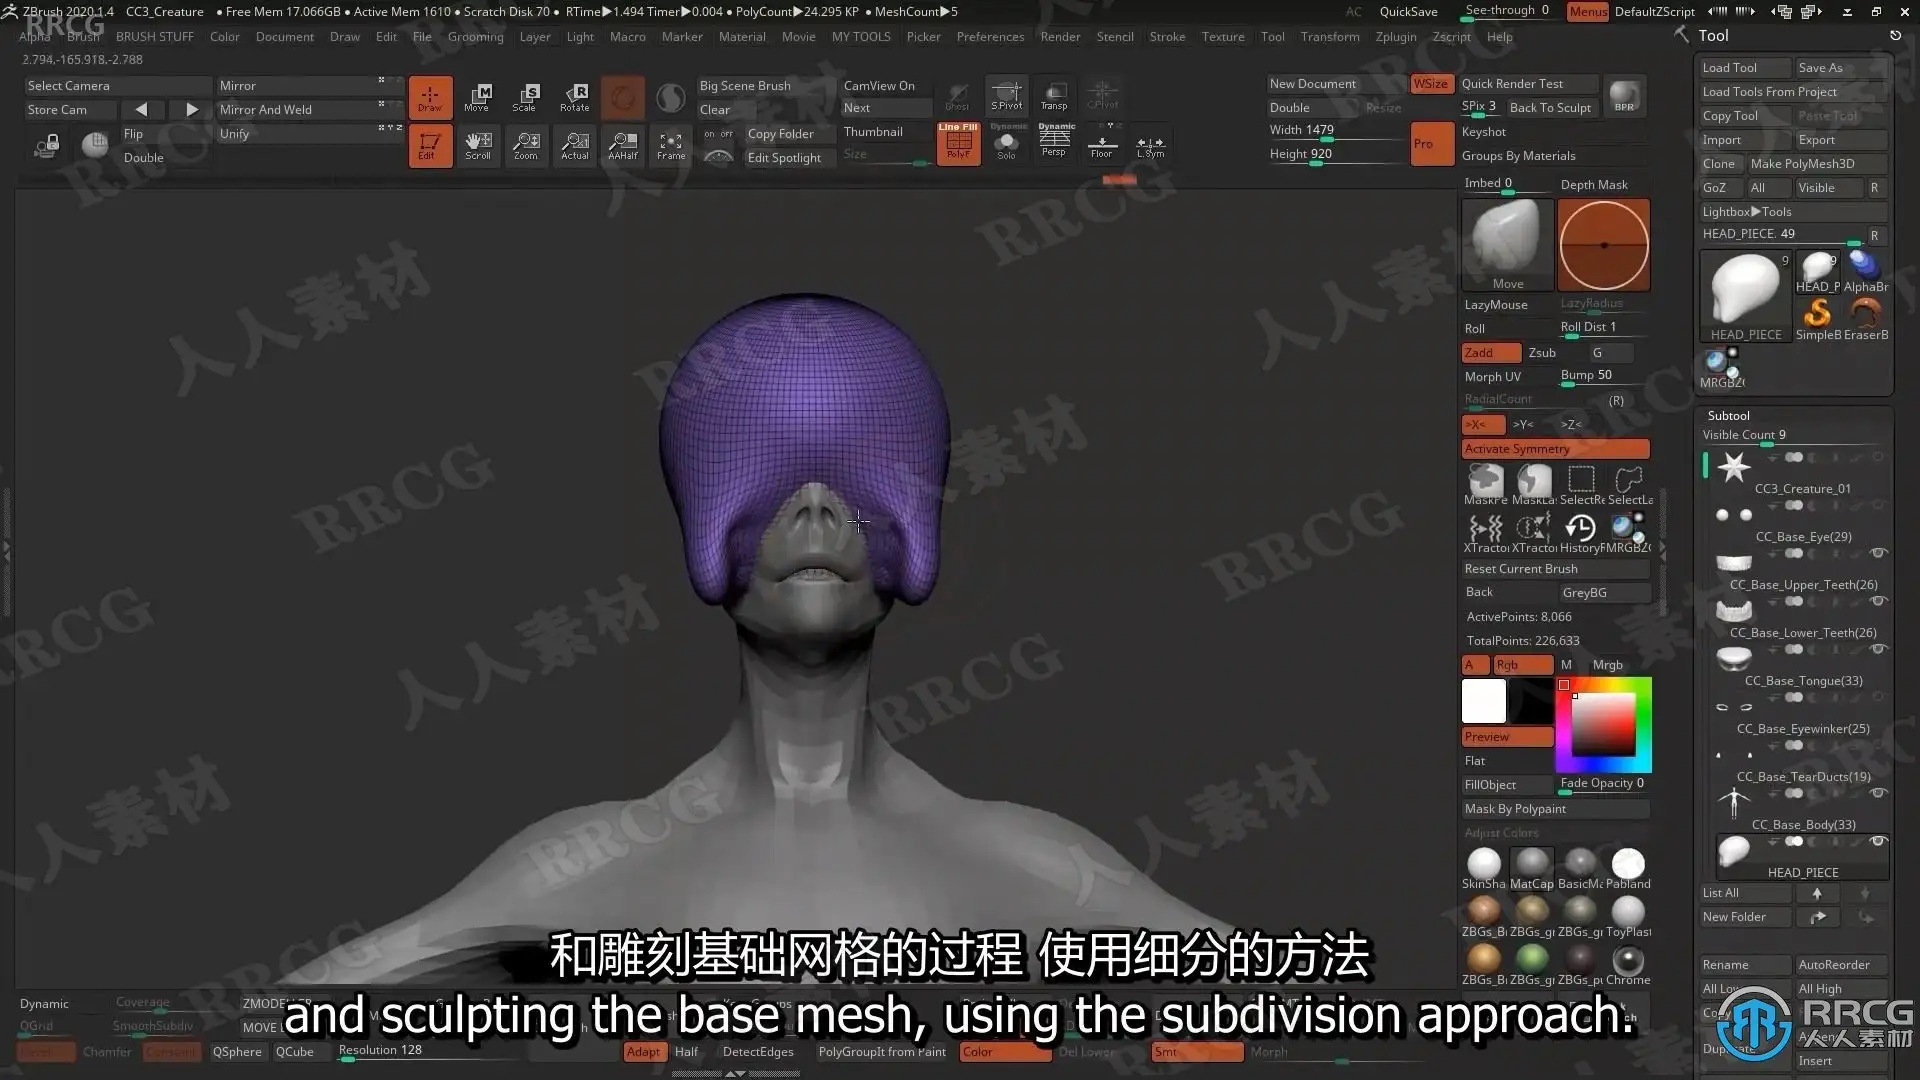Activate the Draw mode button
1920x1080 pixels.
[430, 97]
